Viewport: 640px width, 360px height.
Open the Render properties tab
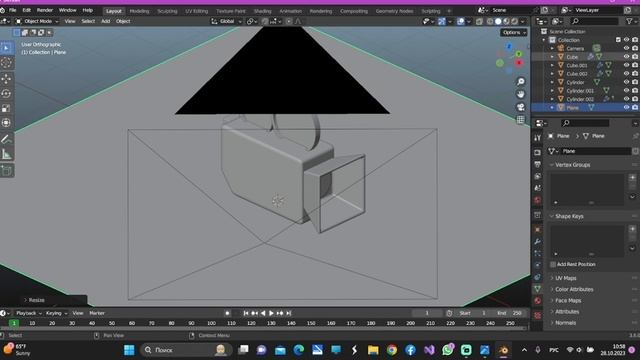coord(538,152)
